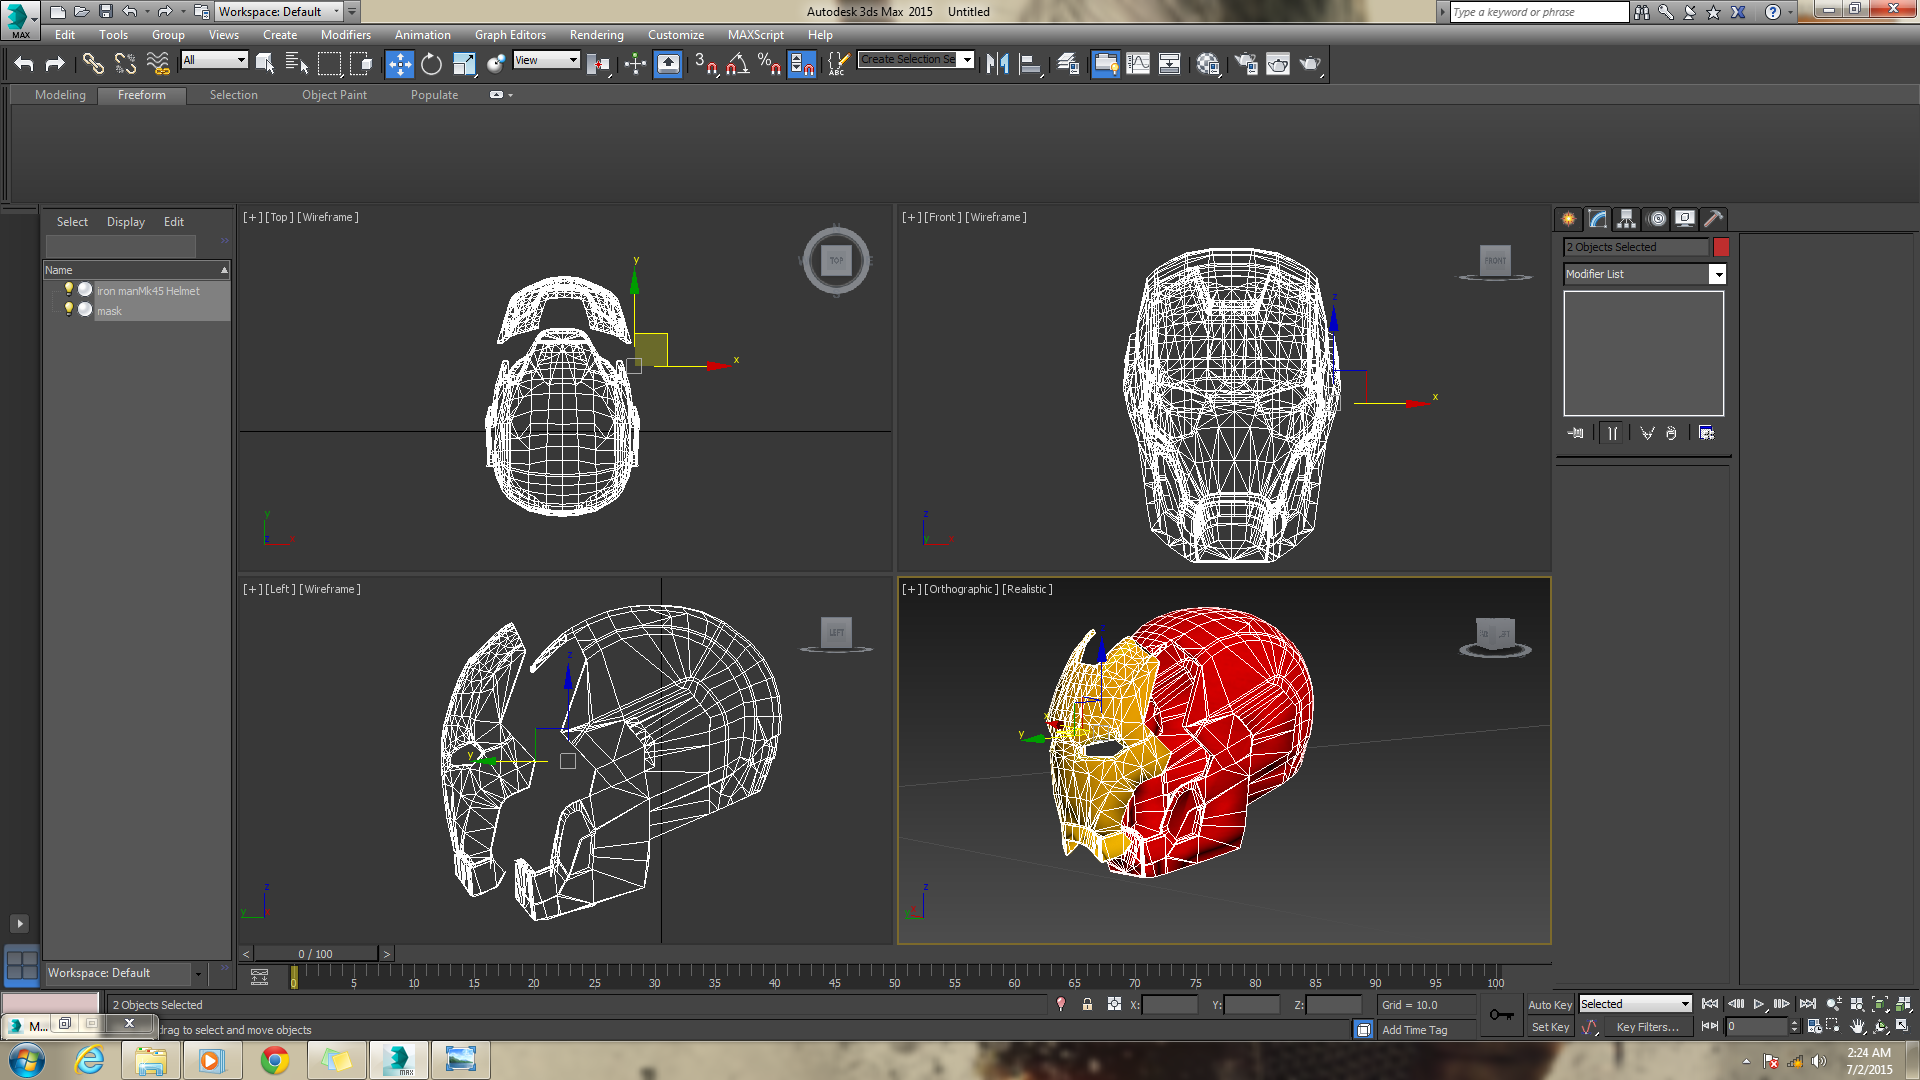
Task: Click Use Pivot Point Center icon
Action: 599,64
